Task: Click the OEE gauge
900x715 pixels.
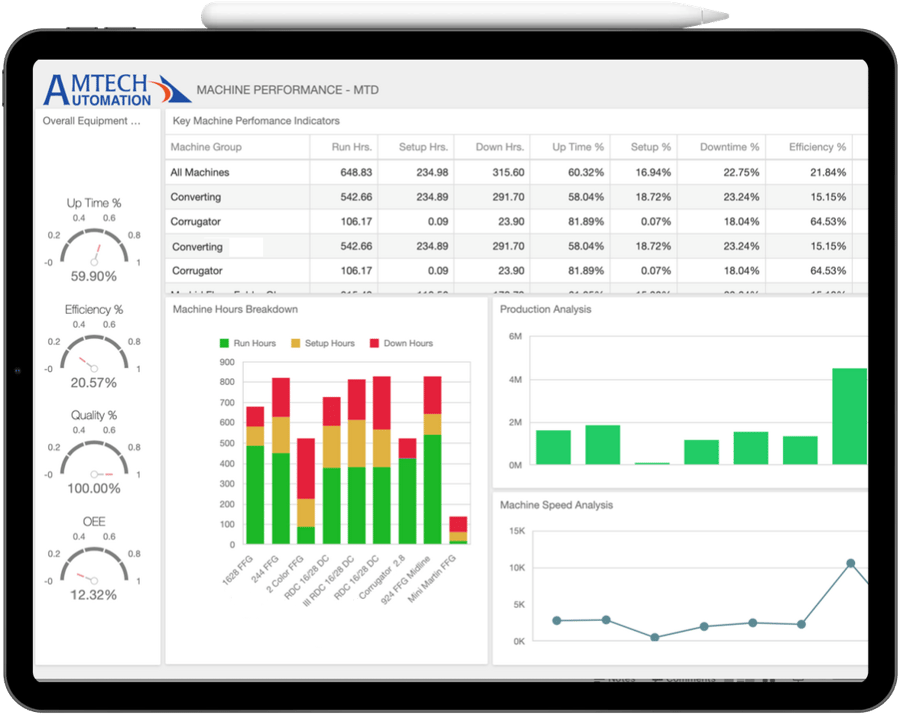Action: [x=95, y=576]
